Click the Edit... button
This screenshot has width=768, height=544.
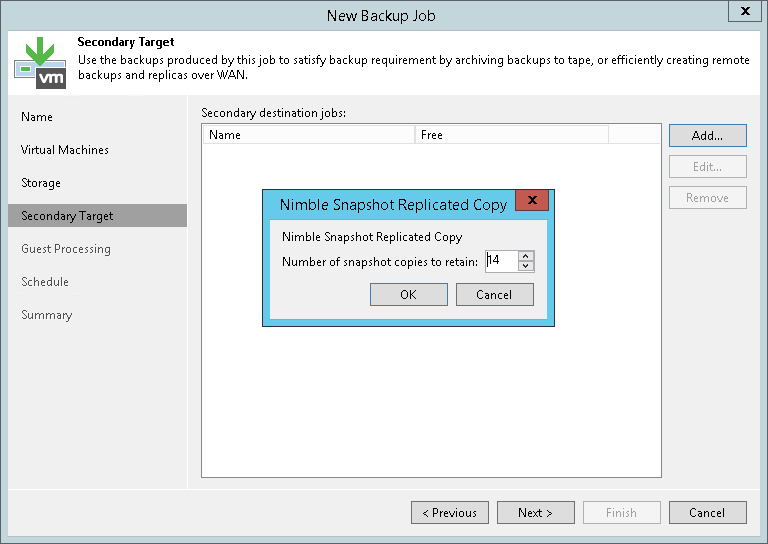(x=708, y=166)
